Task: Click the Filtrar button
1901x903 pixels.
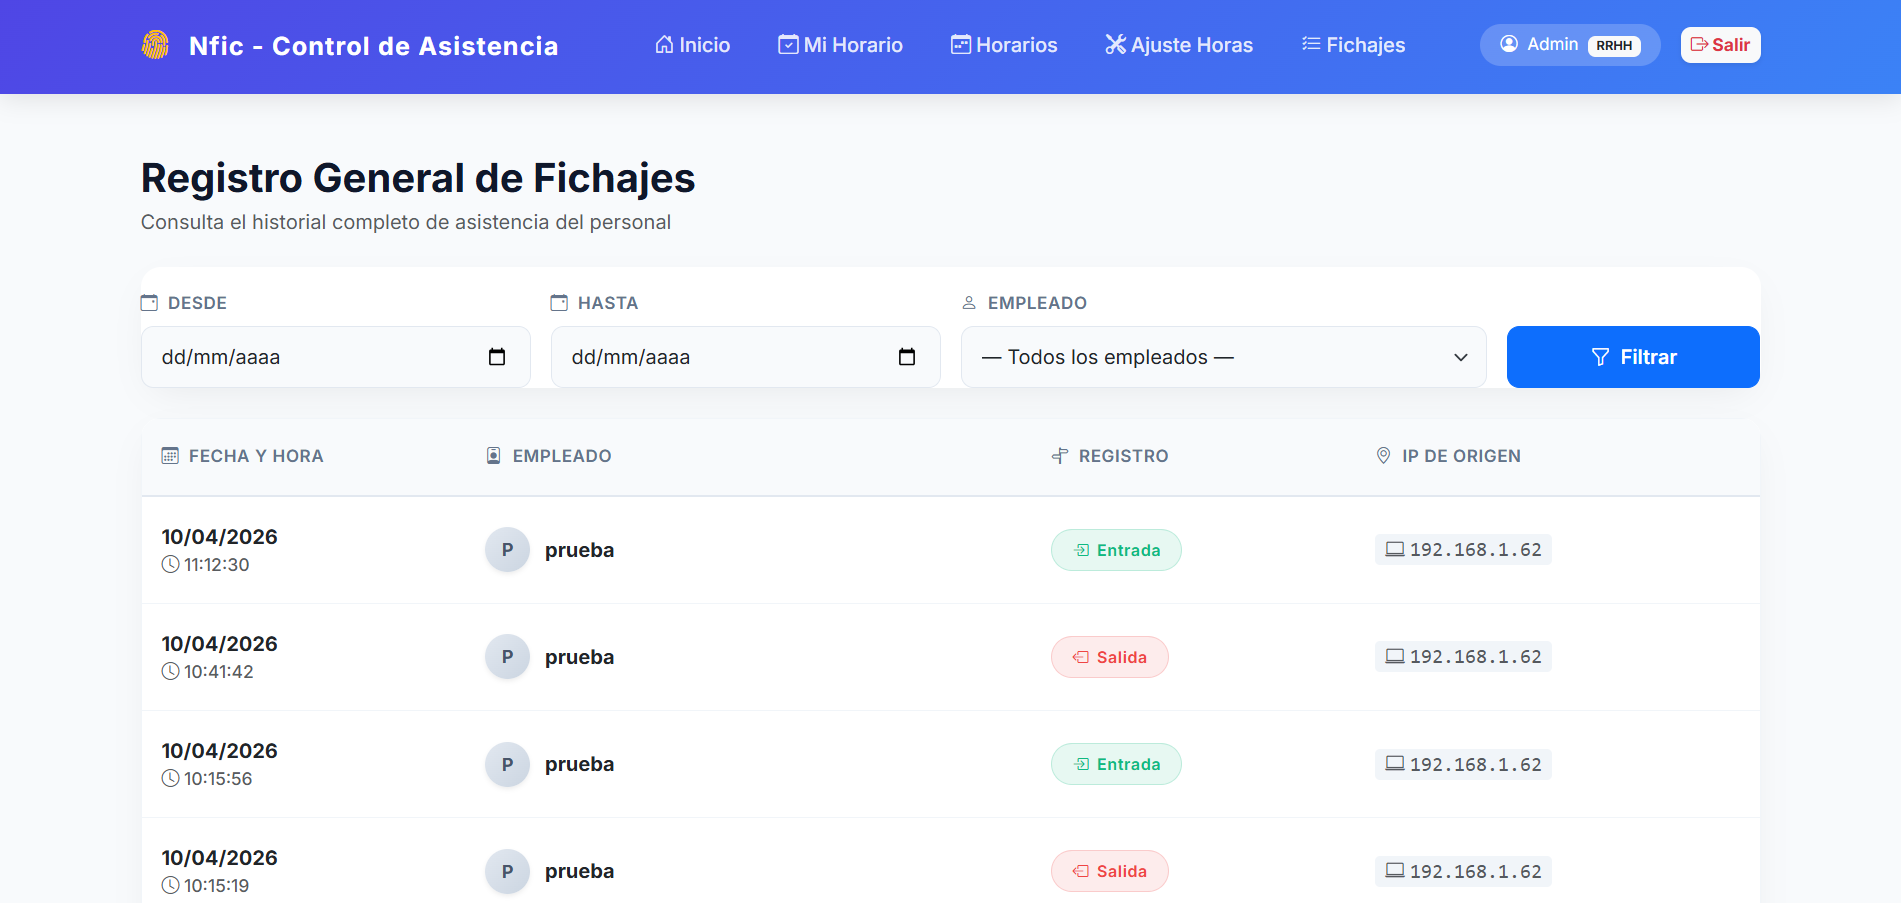Action: click(x=1633, y=357)
